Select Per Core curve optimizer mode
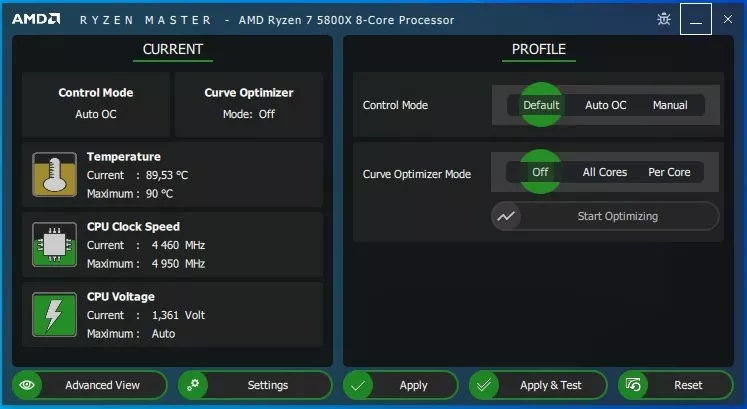This screenshot has width=747, height=409. coord(669,172)
